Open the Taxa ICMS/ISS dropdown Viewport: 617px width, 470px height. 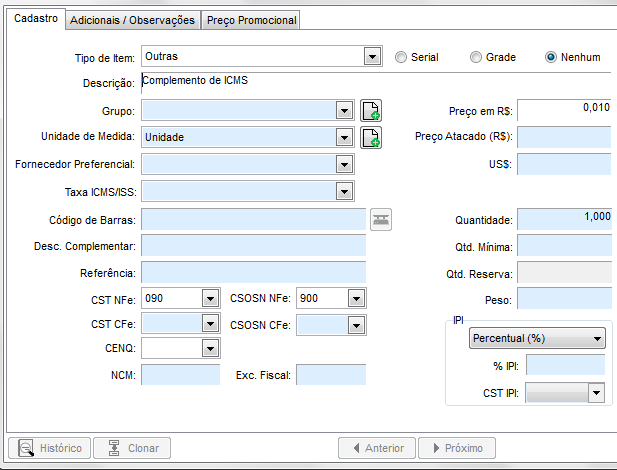pyautogui.click(x=345, y=190)
